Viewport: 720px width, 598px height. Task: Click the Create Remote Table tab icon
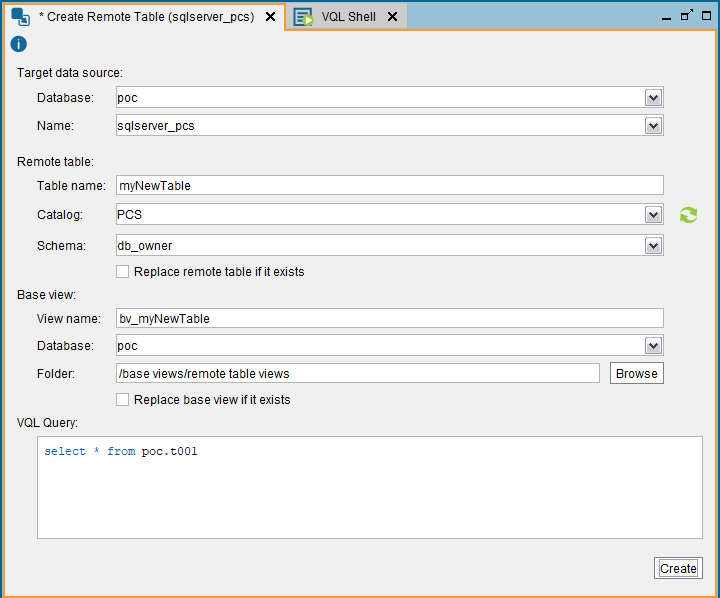click(21, 17)
